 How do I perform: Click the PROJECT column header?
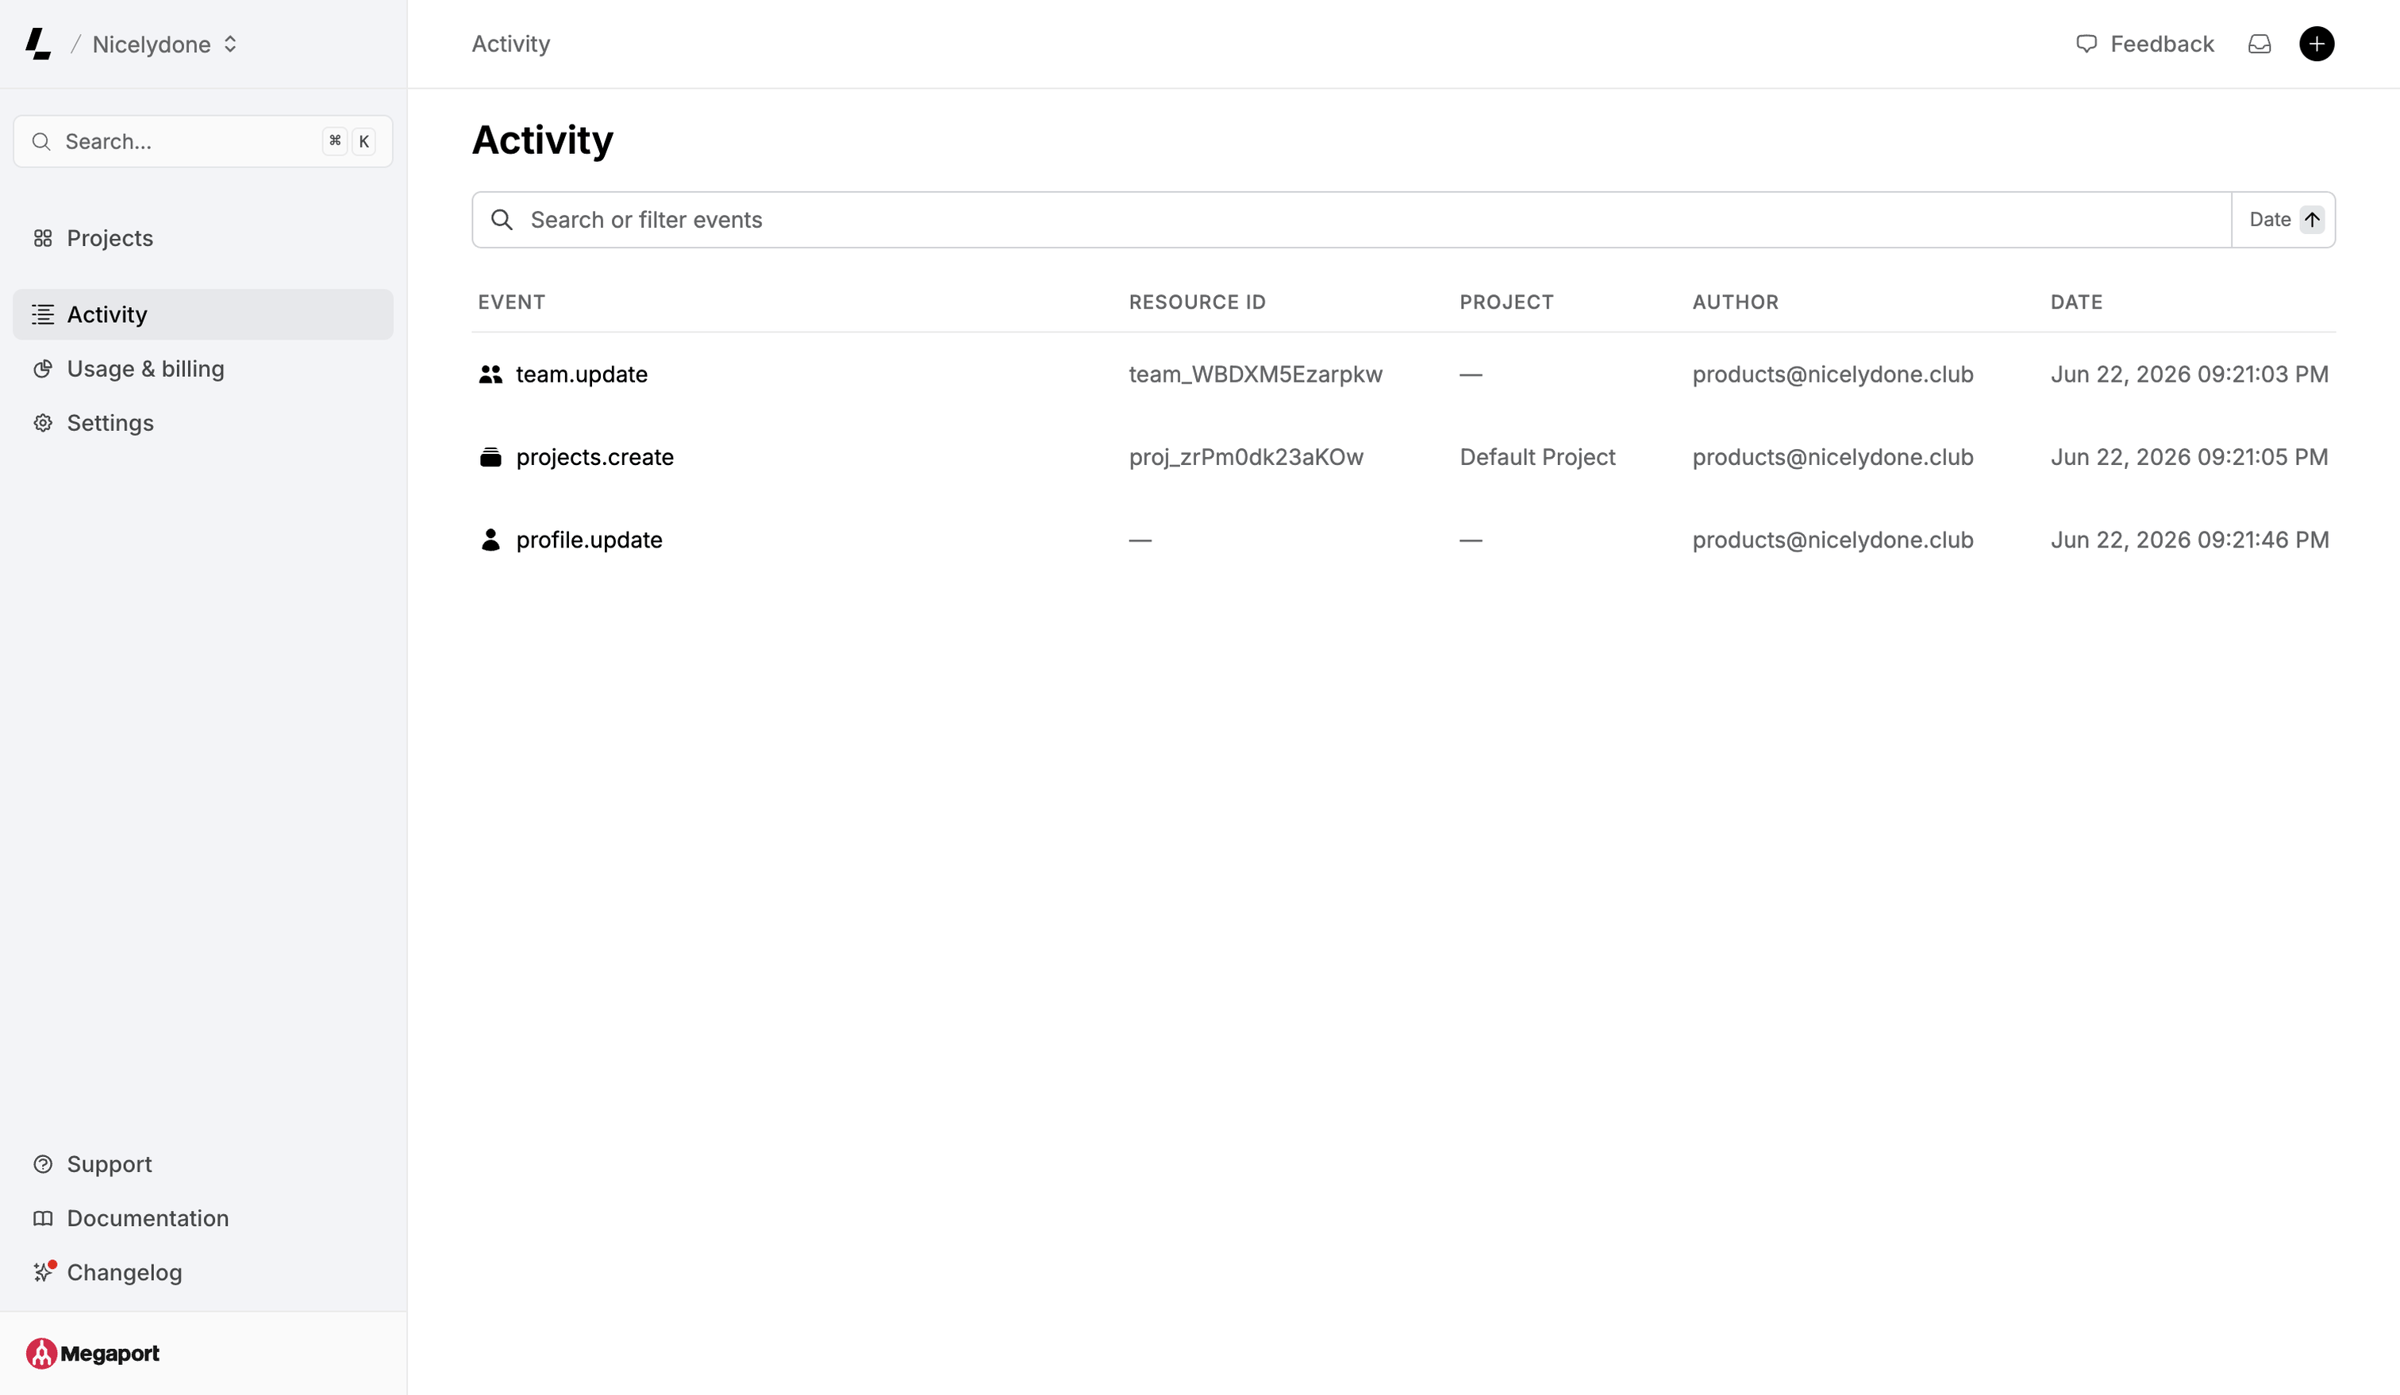[1506, 302]
